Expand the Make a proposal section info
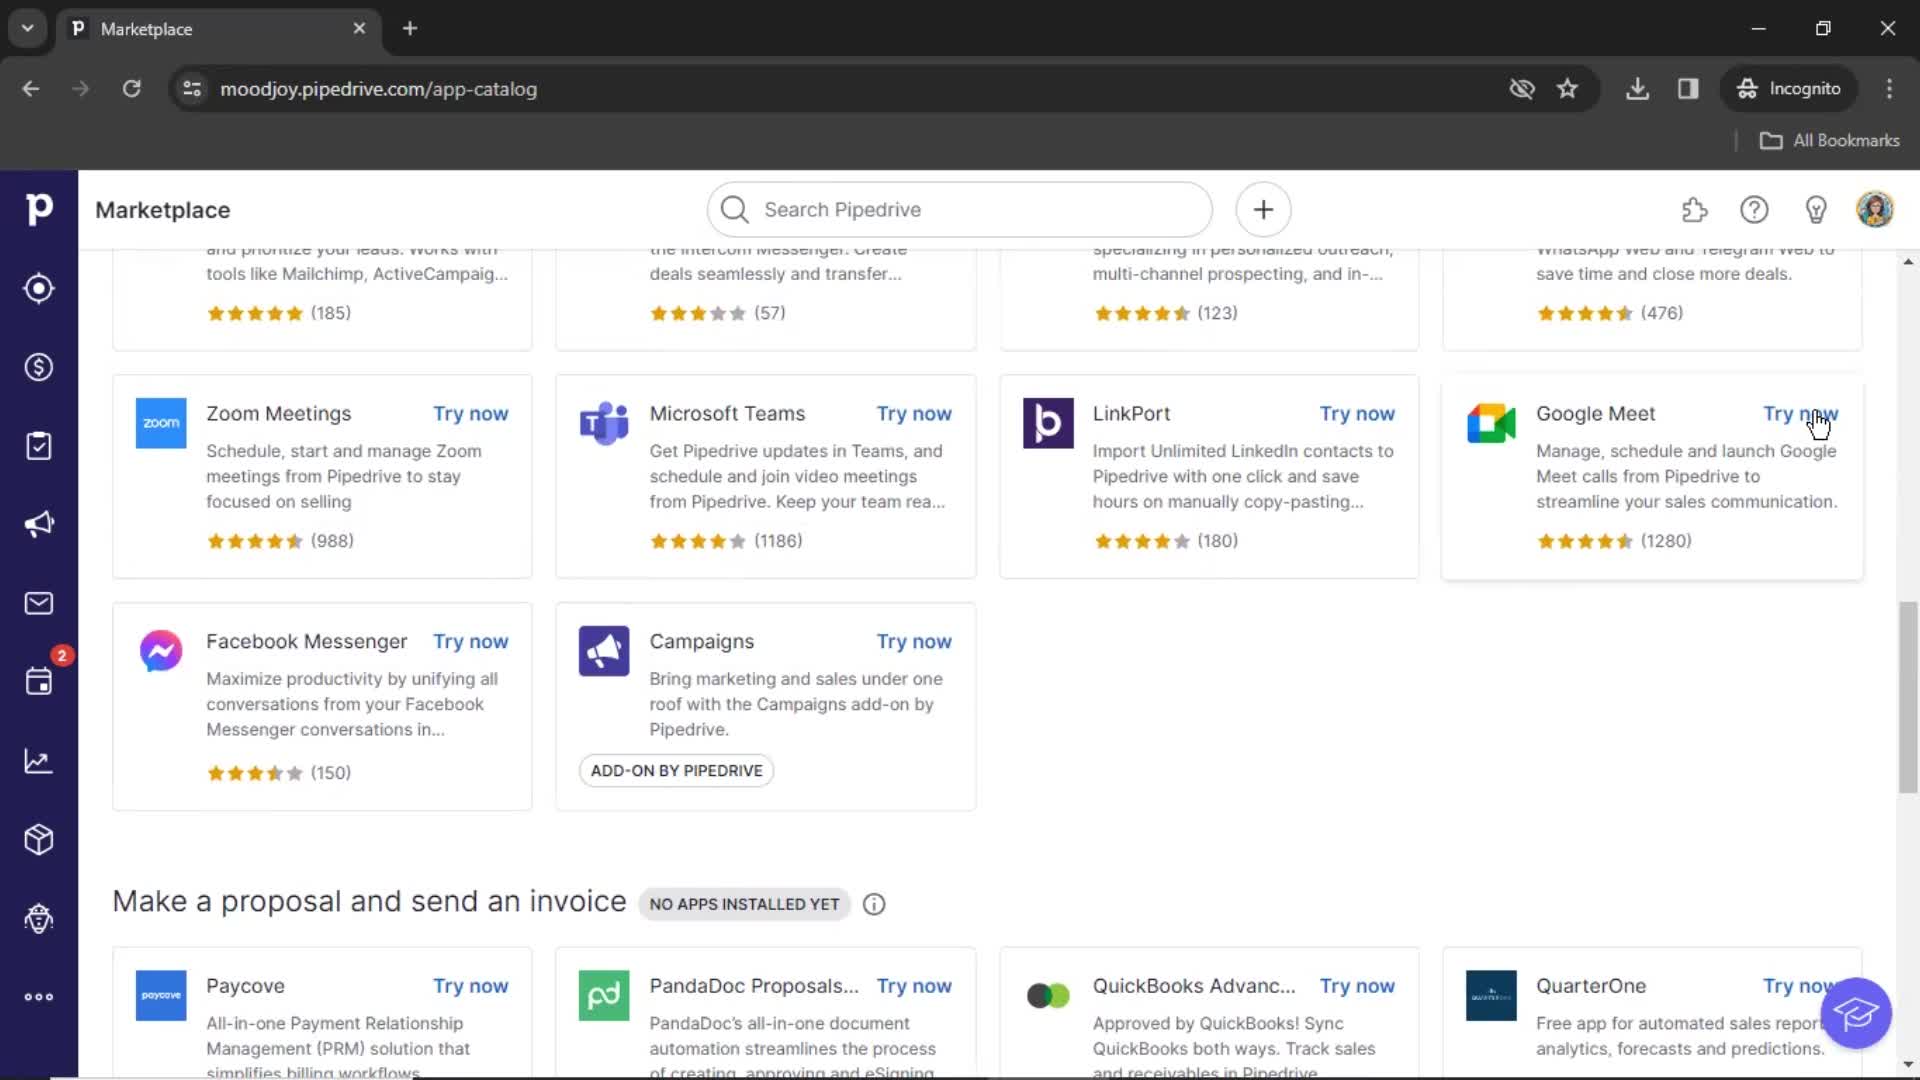The image size is (1920, 1080). tap(874, 903)
